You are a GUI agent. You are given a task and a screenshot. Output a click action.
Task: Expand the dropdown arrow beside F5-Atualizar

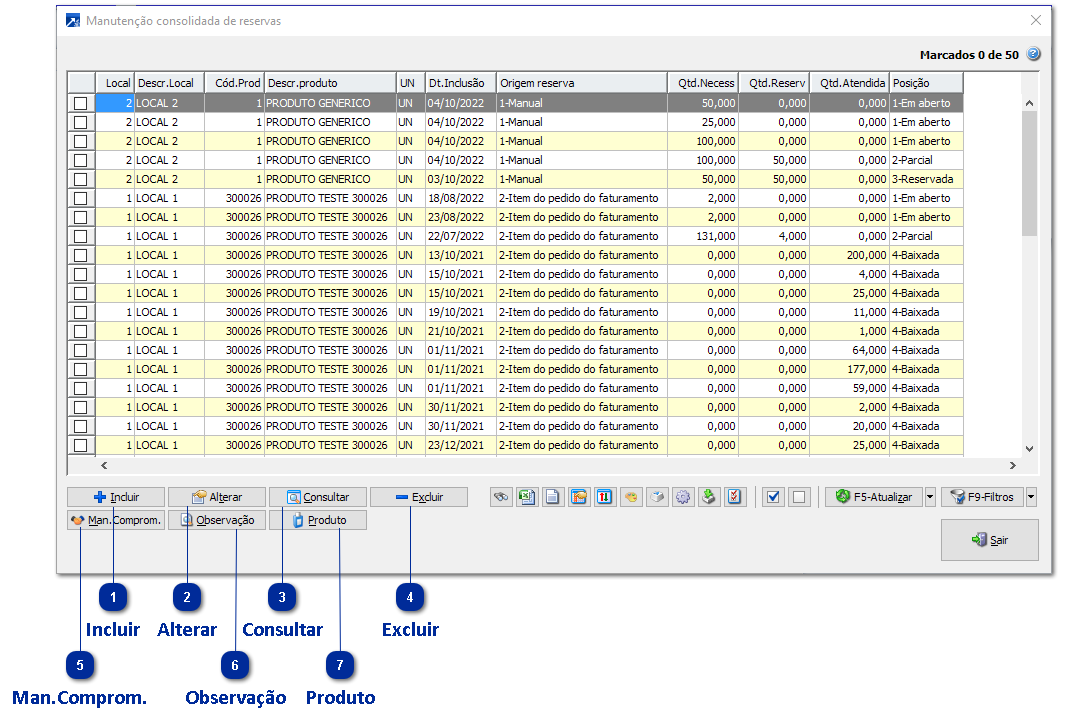tap(930, 497)
